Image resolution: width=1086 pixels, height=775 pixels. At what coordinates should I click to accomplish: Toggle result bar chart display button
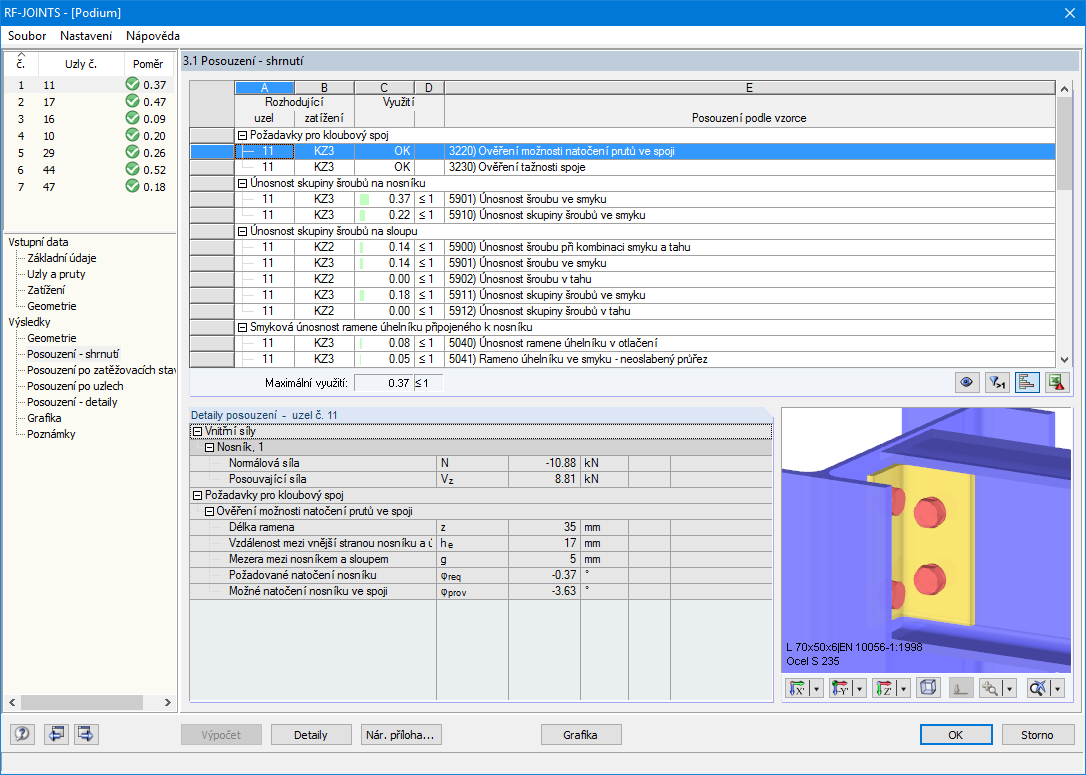(1026, 382)
